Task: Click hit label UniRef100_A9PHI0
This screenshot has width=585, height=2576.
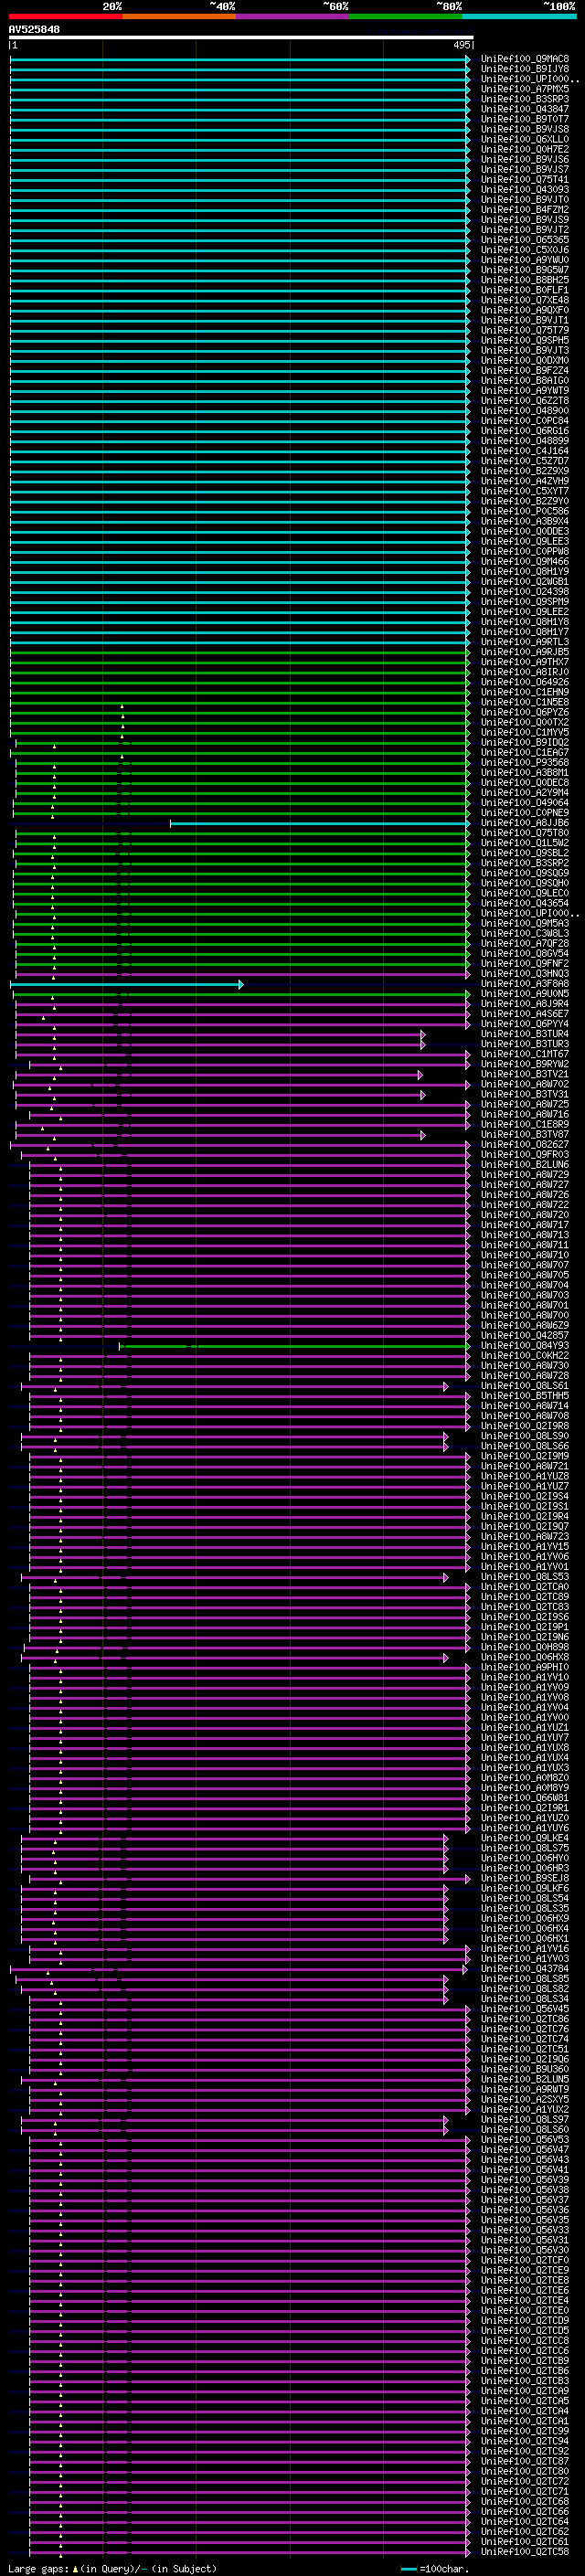Action: point(525,1667)
